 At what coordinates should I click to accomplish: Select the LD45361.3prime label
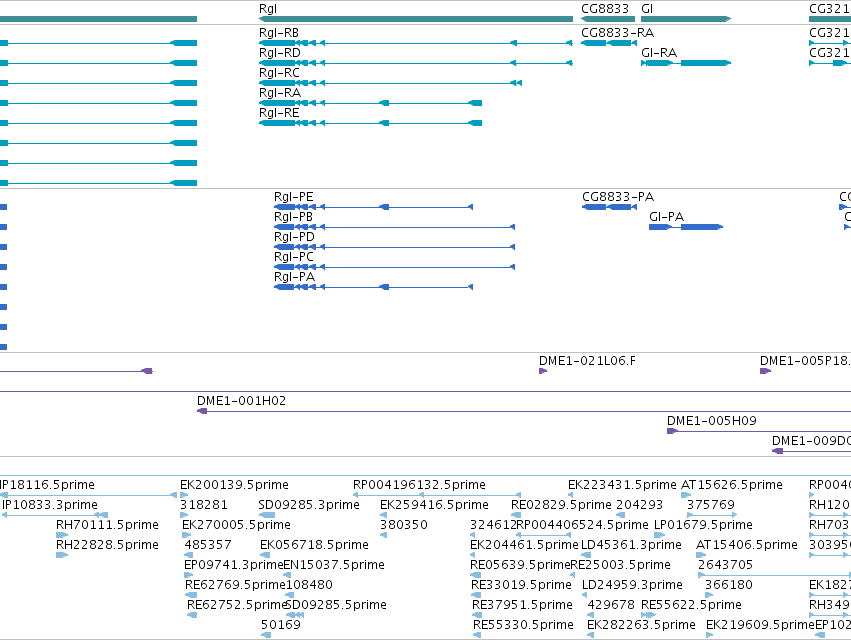point(631,545)
